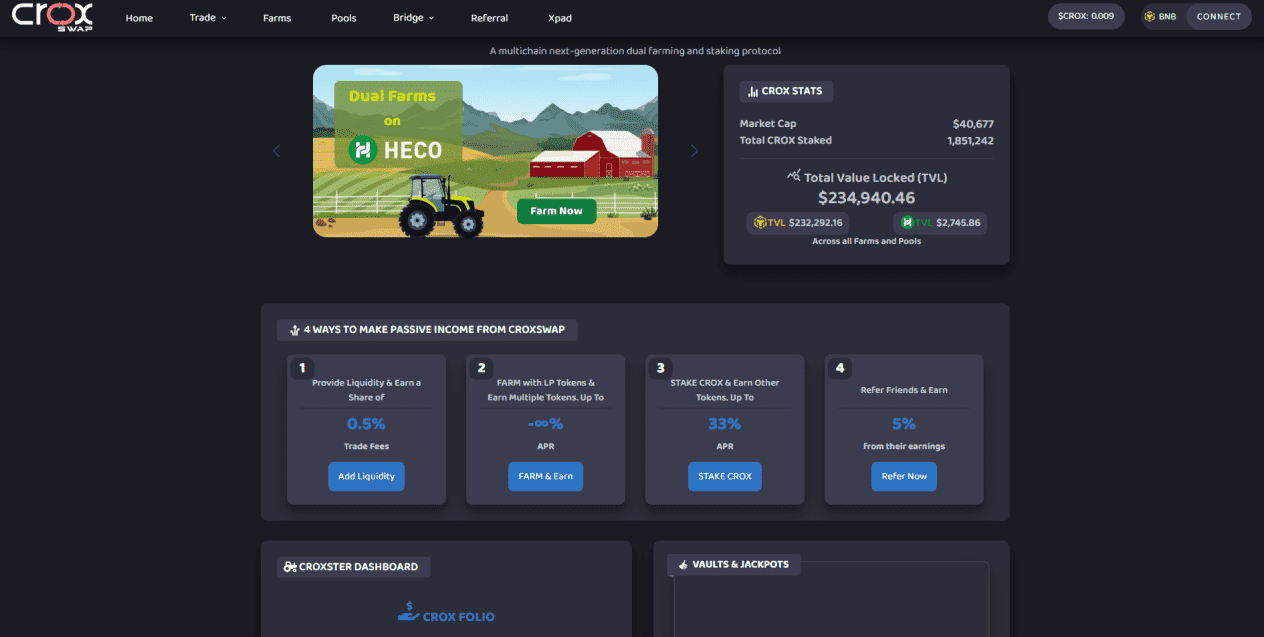Viewport: 1264px width, 637px height.
Task: Click the Add Liquidity button
Action: pyautogui.click(x=366, y=476)
